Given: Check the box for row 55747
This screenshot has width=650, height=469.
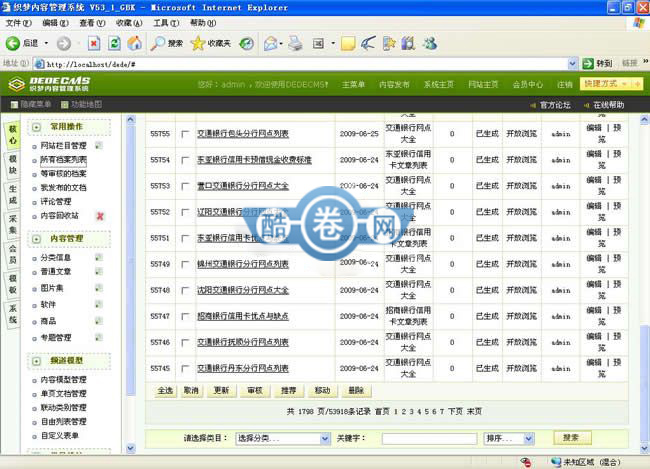Looking at the screenshot, I should (x=185, y=316).
